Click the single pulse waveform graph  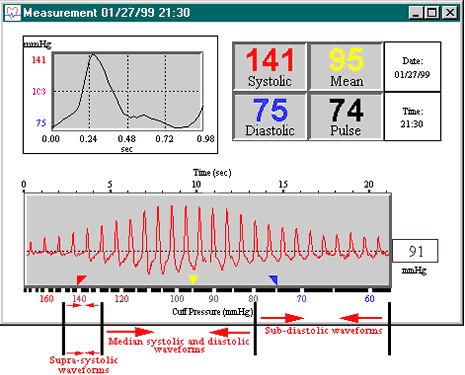(127, 91)
